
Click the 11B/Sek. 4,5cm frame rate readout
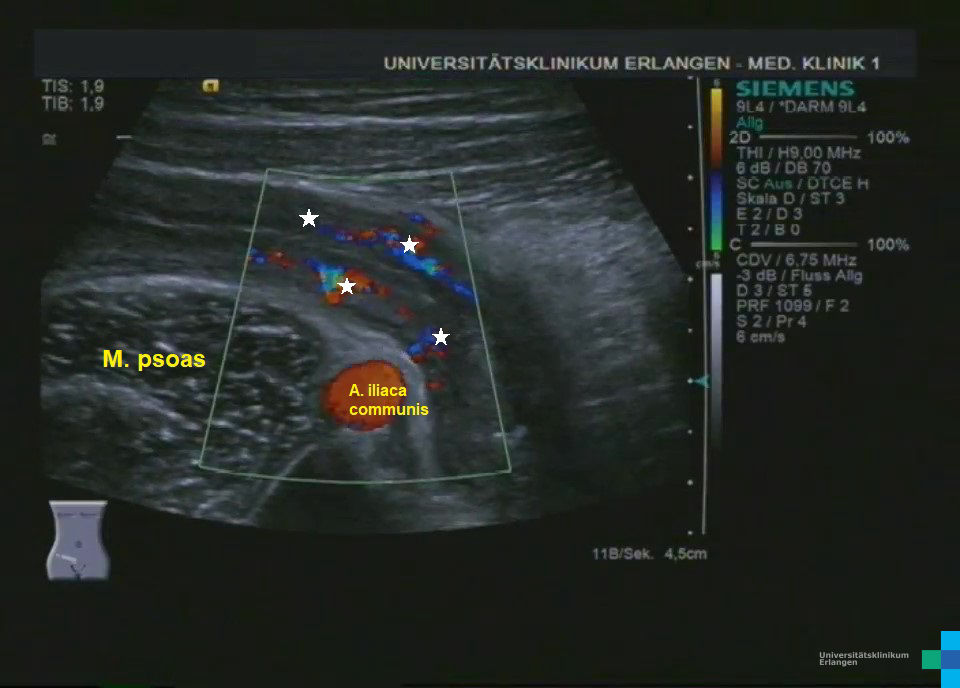649,554
